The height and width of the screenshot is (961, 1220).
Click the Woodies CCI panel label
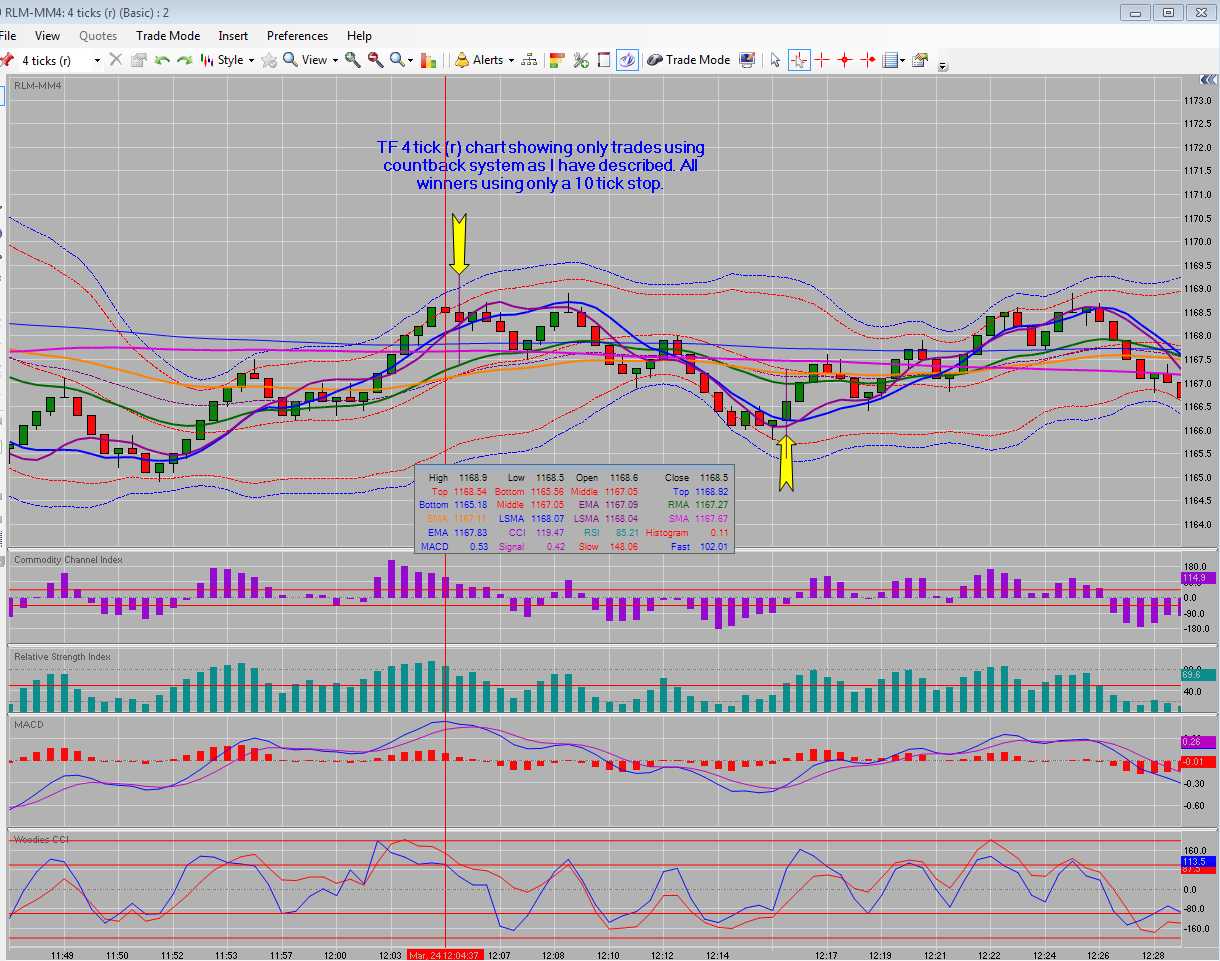[41, 839]
